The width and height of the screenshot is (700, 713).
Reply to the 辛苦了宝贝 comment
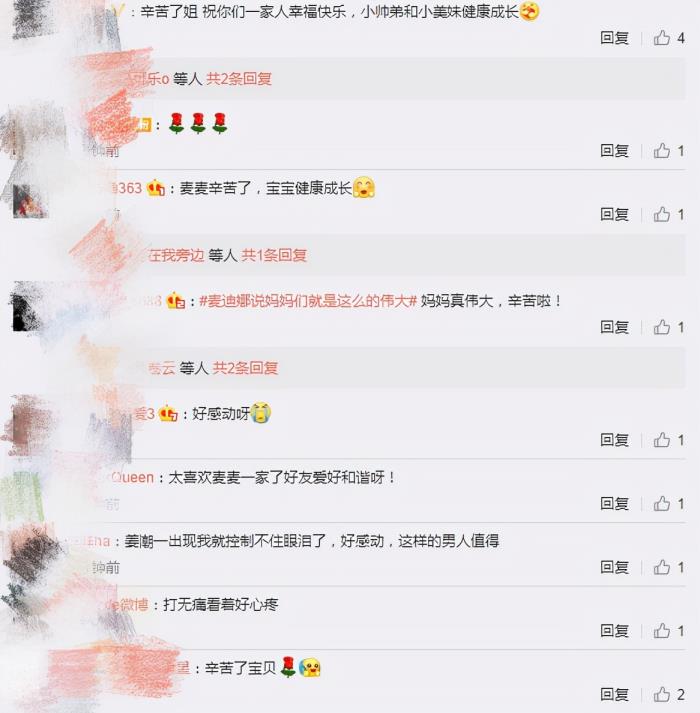click(x=614, y=694)
